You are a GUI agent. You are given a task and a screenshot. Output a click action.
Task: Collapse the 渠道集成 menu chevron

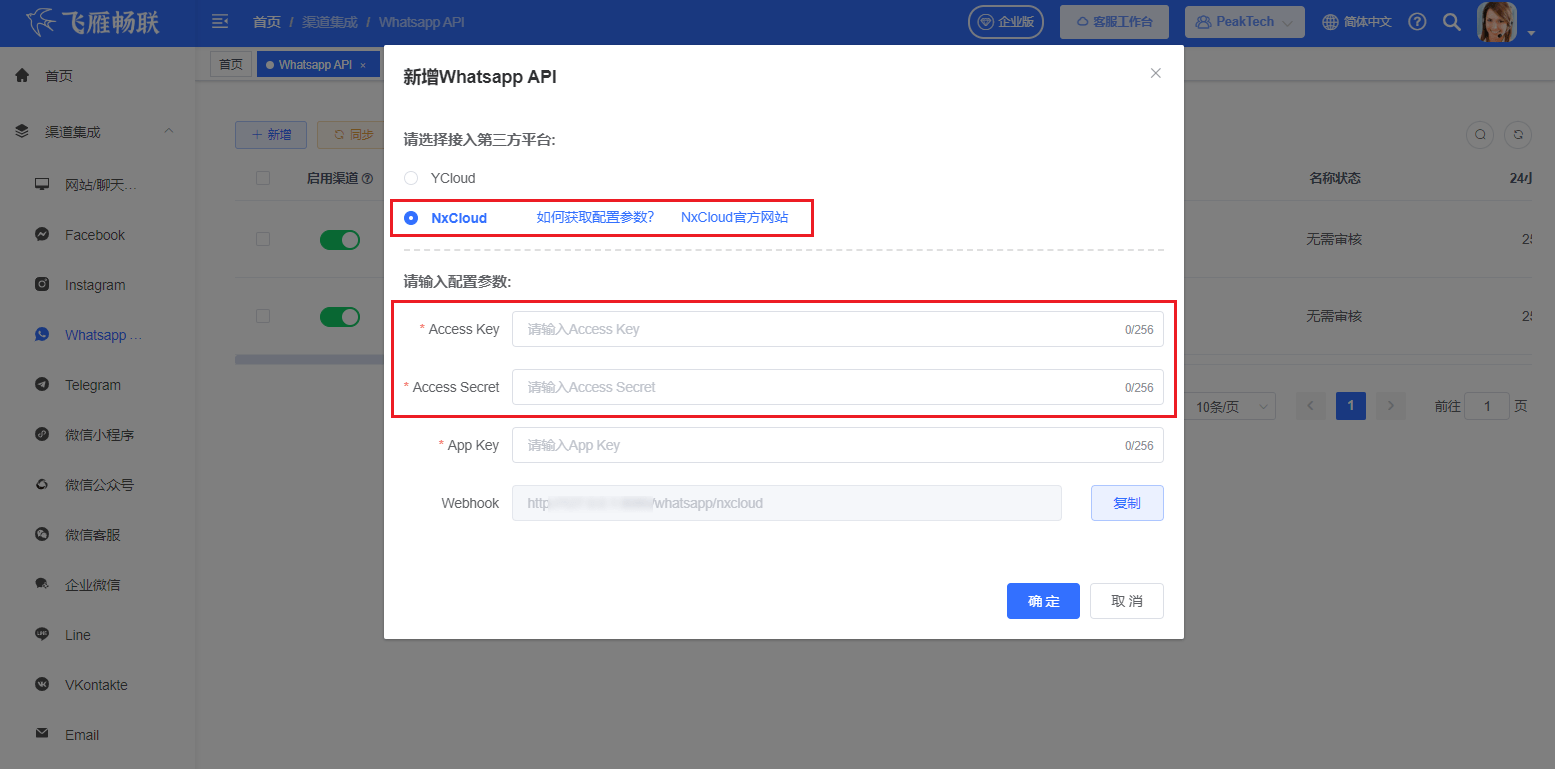[x=168, y=131]
